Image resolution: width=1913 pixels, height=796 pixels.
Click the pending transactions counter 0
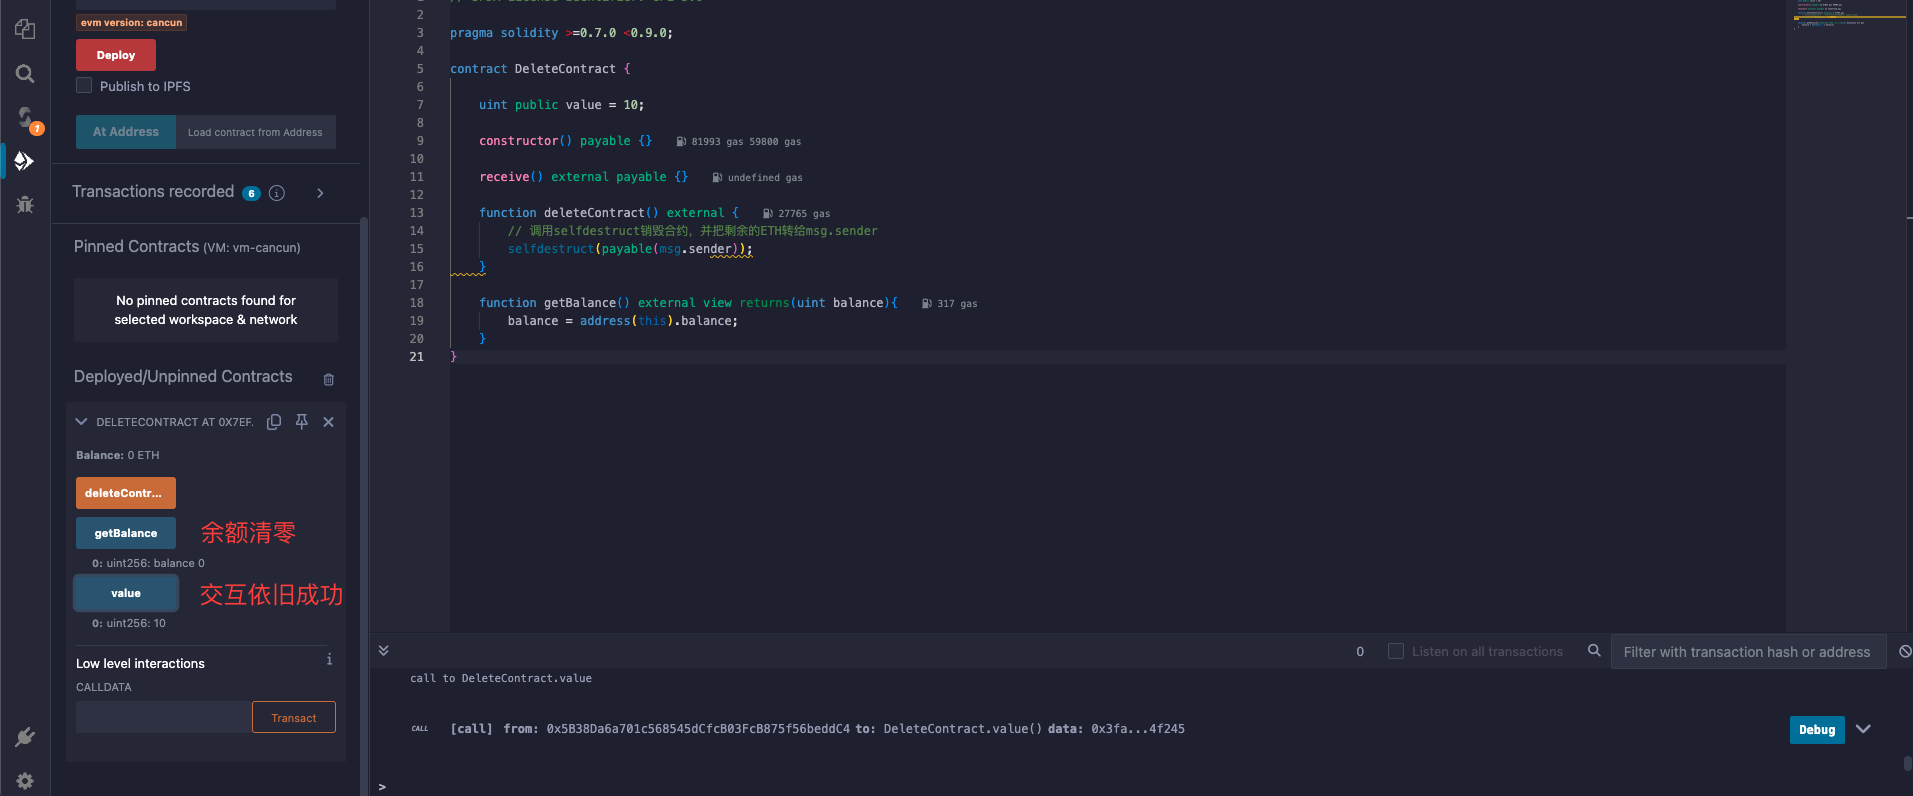point(1360,651)
